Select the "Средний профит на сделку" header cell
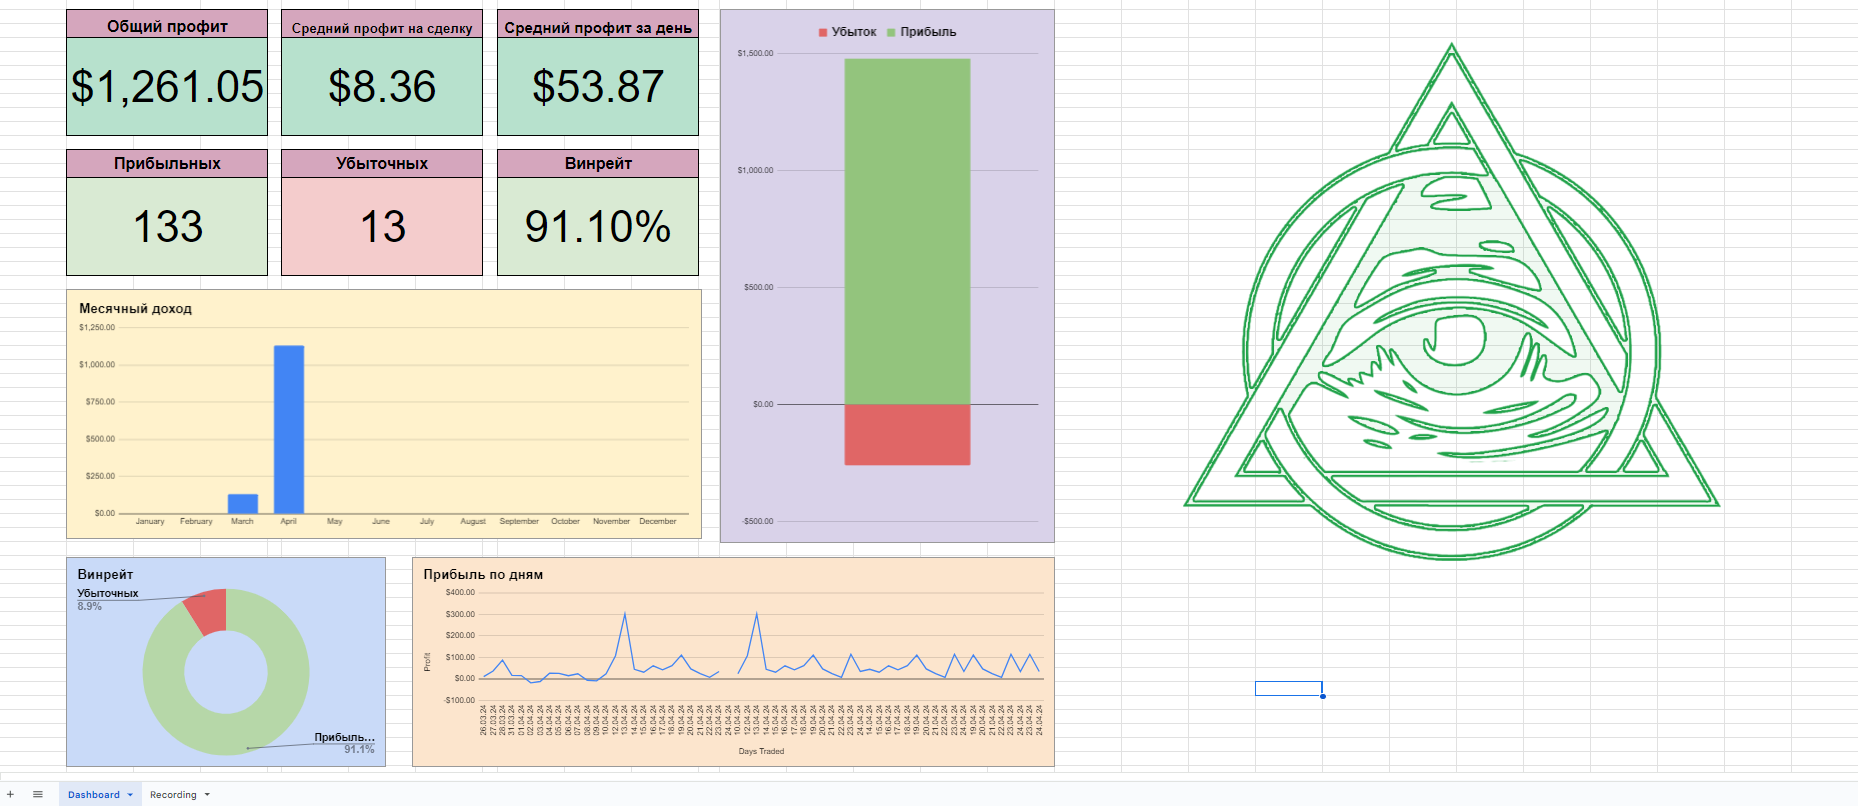 (x=382, y=24)
